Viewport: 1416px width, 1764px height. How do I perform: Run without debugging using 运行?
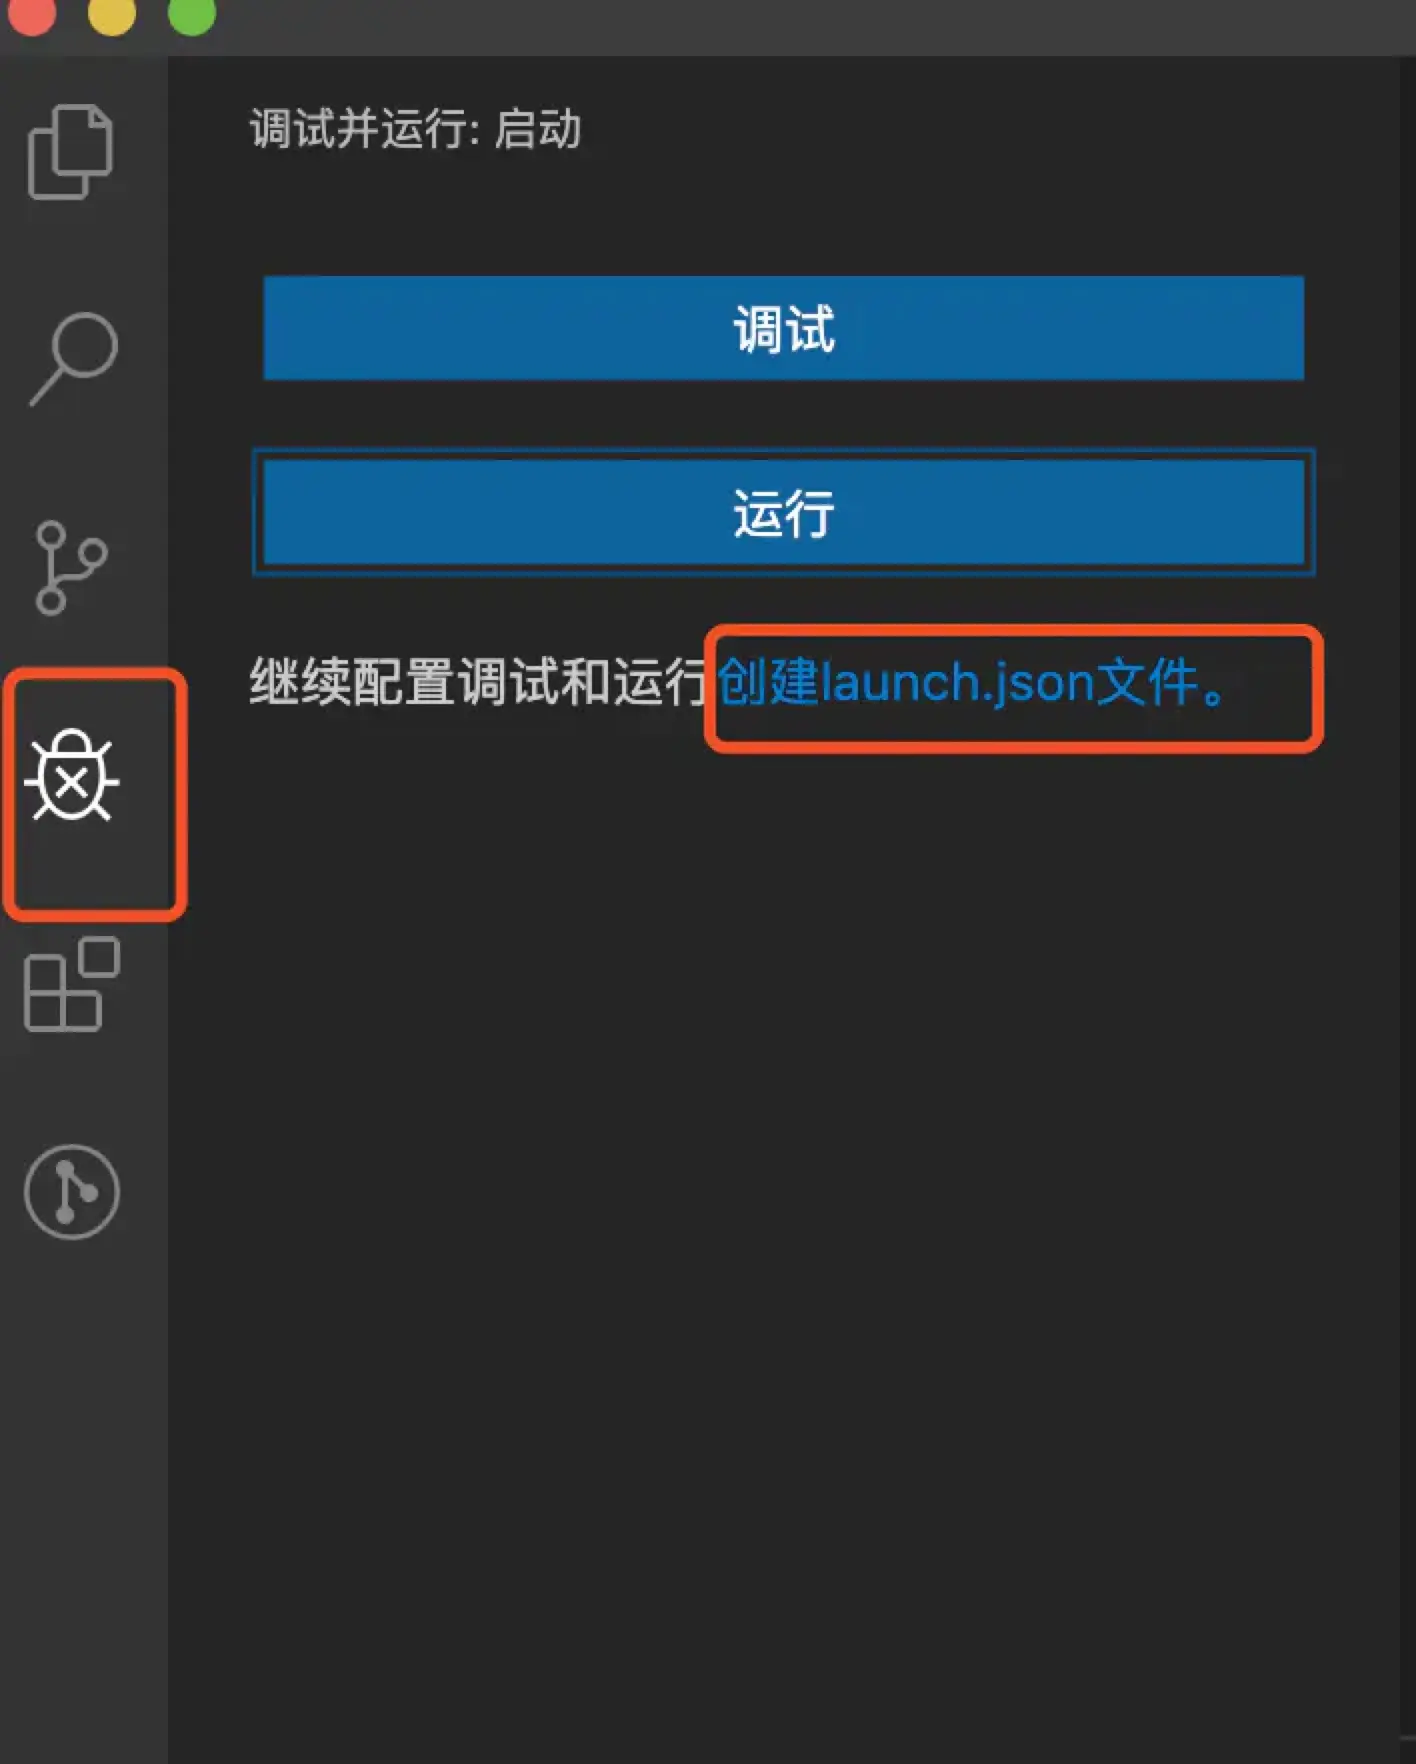pyautogui.click(x=783, y=512)
